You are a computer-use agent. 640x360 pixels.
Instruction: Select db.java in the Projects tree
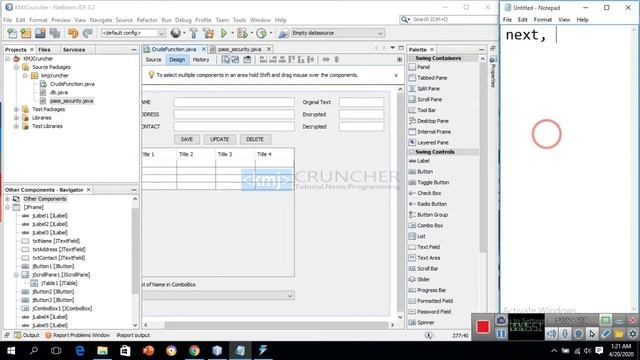pos(58,92)
